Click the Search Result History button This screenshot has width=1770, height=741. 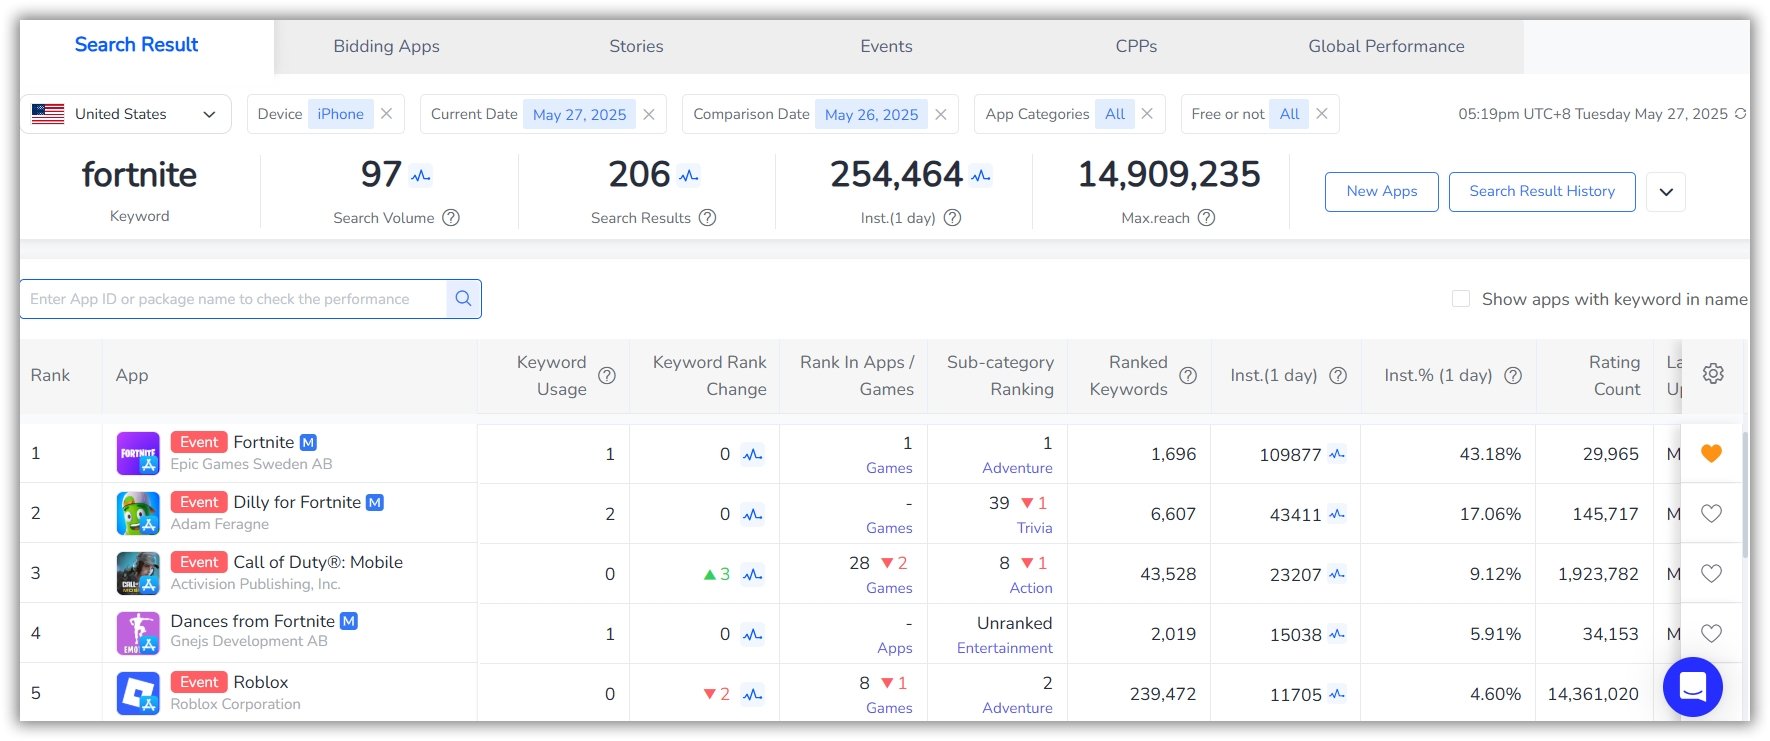click(x=1542, y=192)
